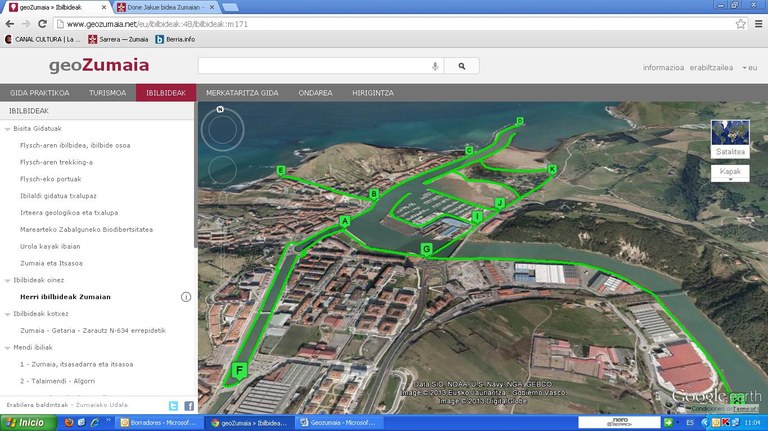Expand the Kapak layers dropdown
The height and width of the screenshot is (431, 768).
coord(730,173)
